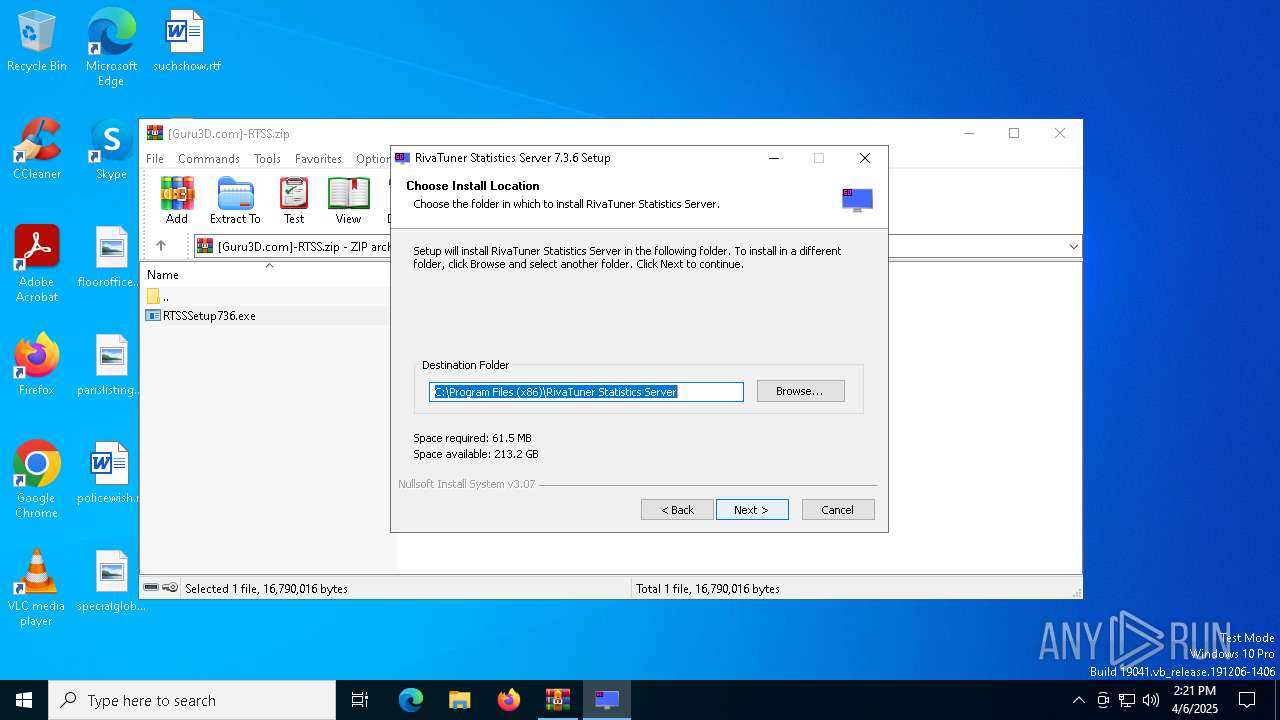
Task: Switch to RTSS Setup on the taskbar
Action: 607,700
